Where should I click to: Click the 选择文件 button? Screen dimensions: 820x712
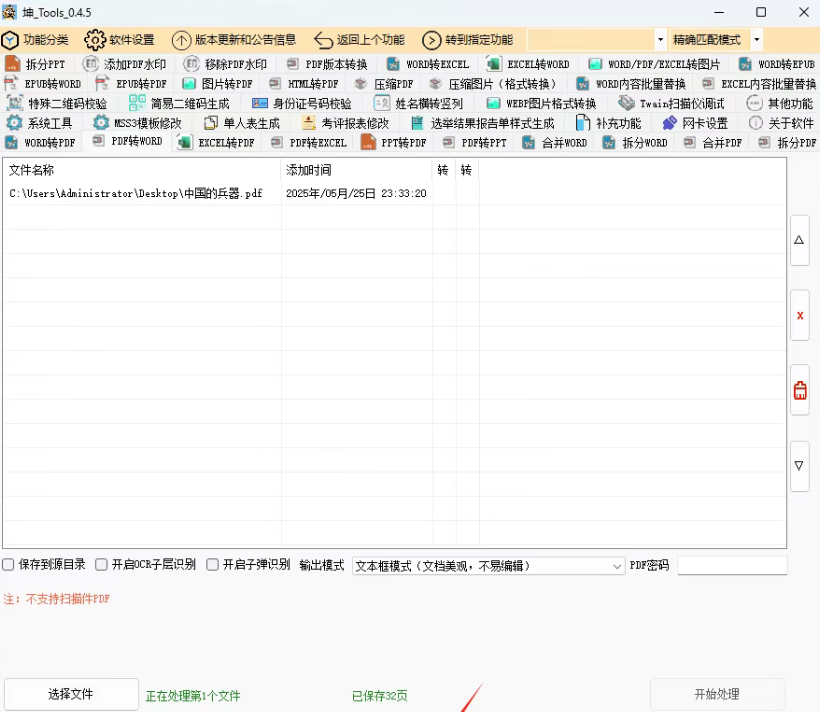click(x=70, y=694)
